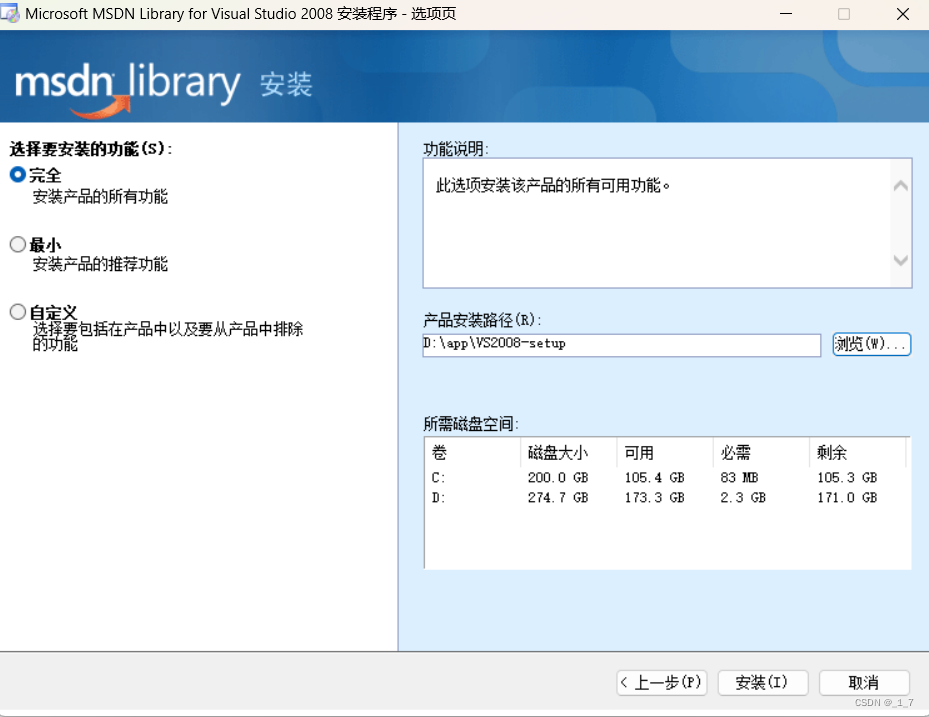Click the 105.3 GB remaining value
The image size is (929, 717).
click(847, 478)
